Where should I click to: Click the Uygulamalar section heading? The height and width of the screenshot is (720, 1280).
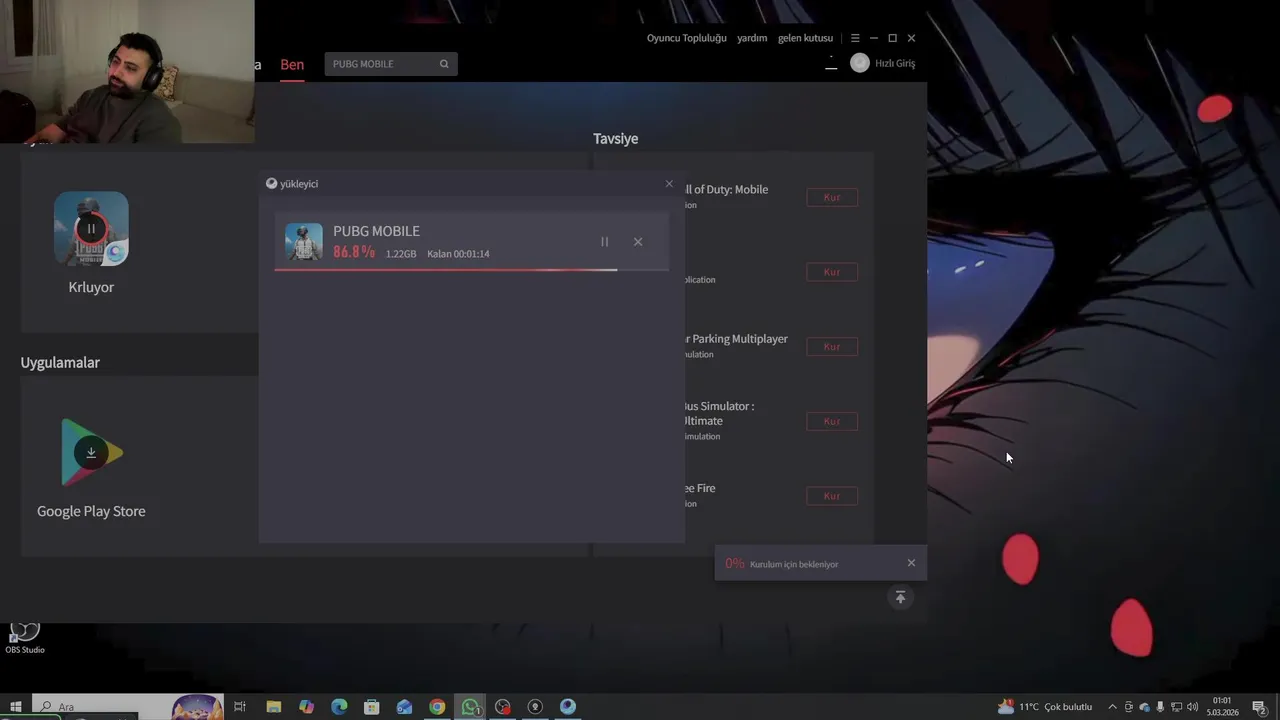click(60, 362)
